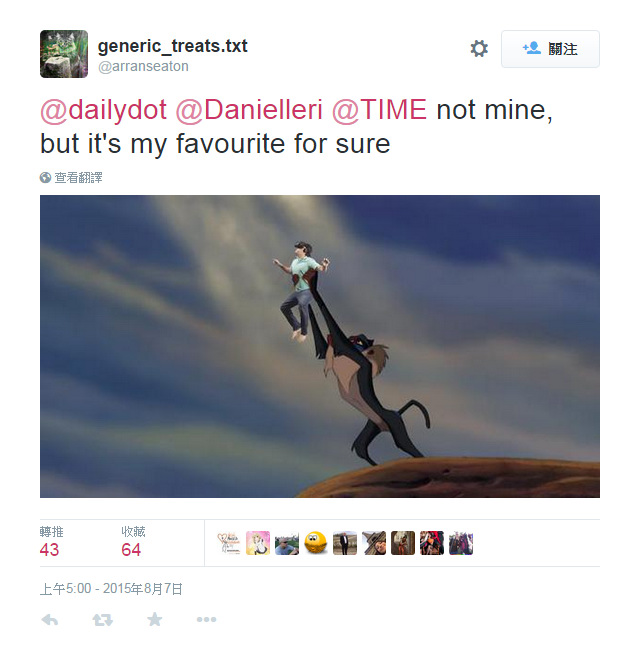
Task: Click the globe icon beside 查看翻譯
Action: 45,178
